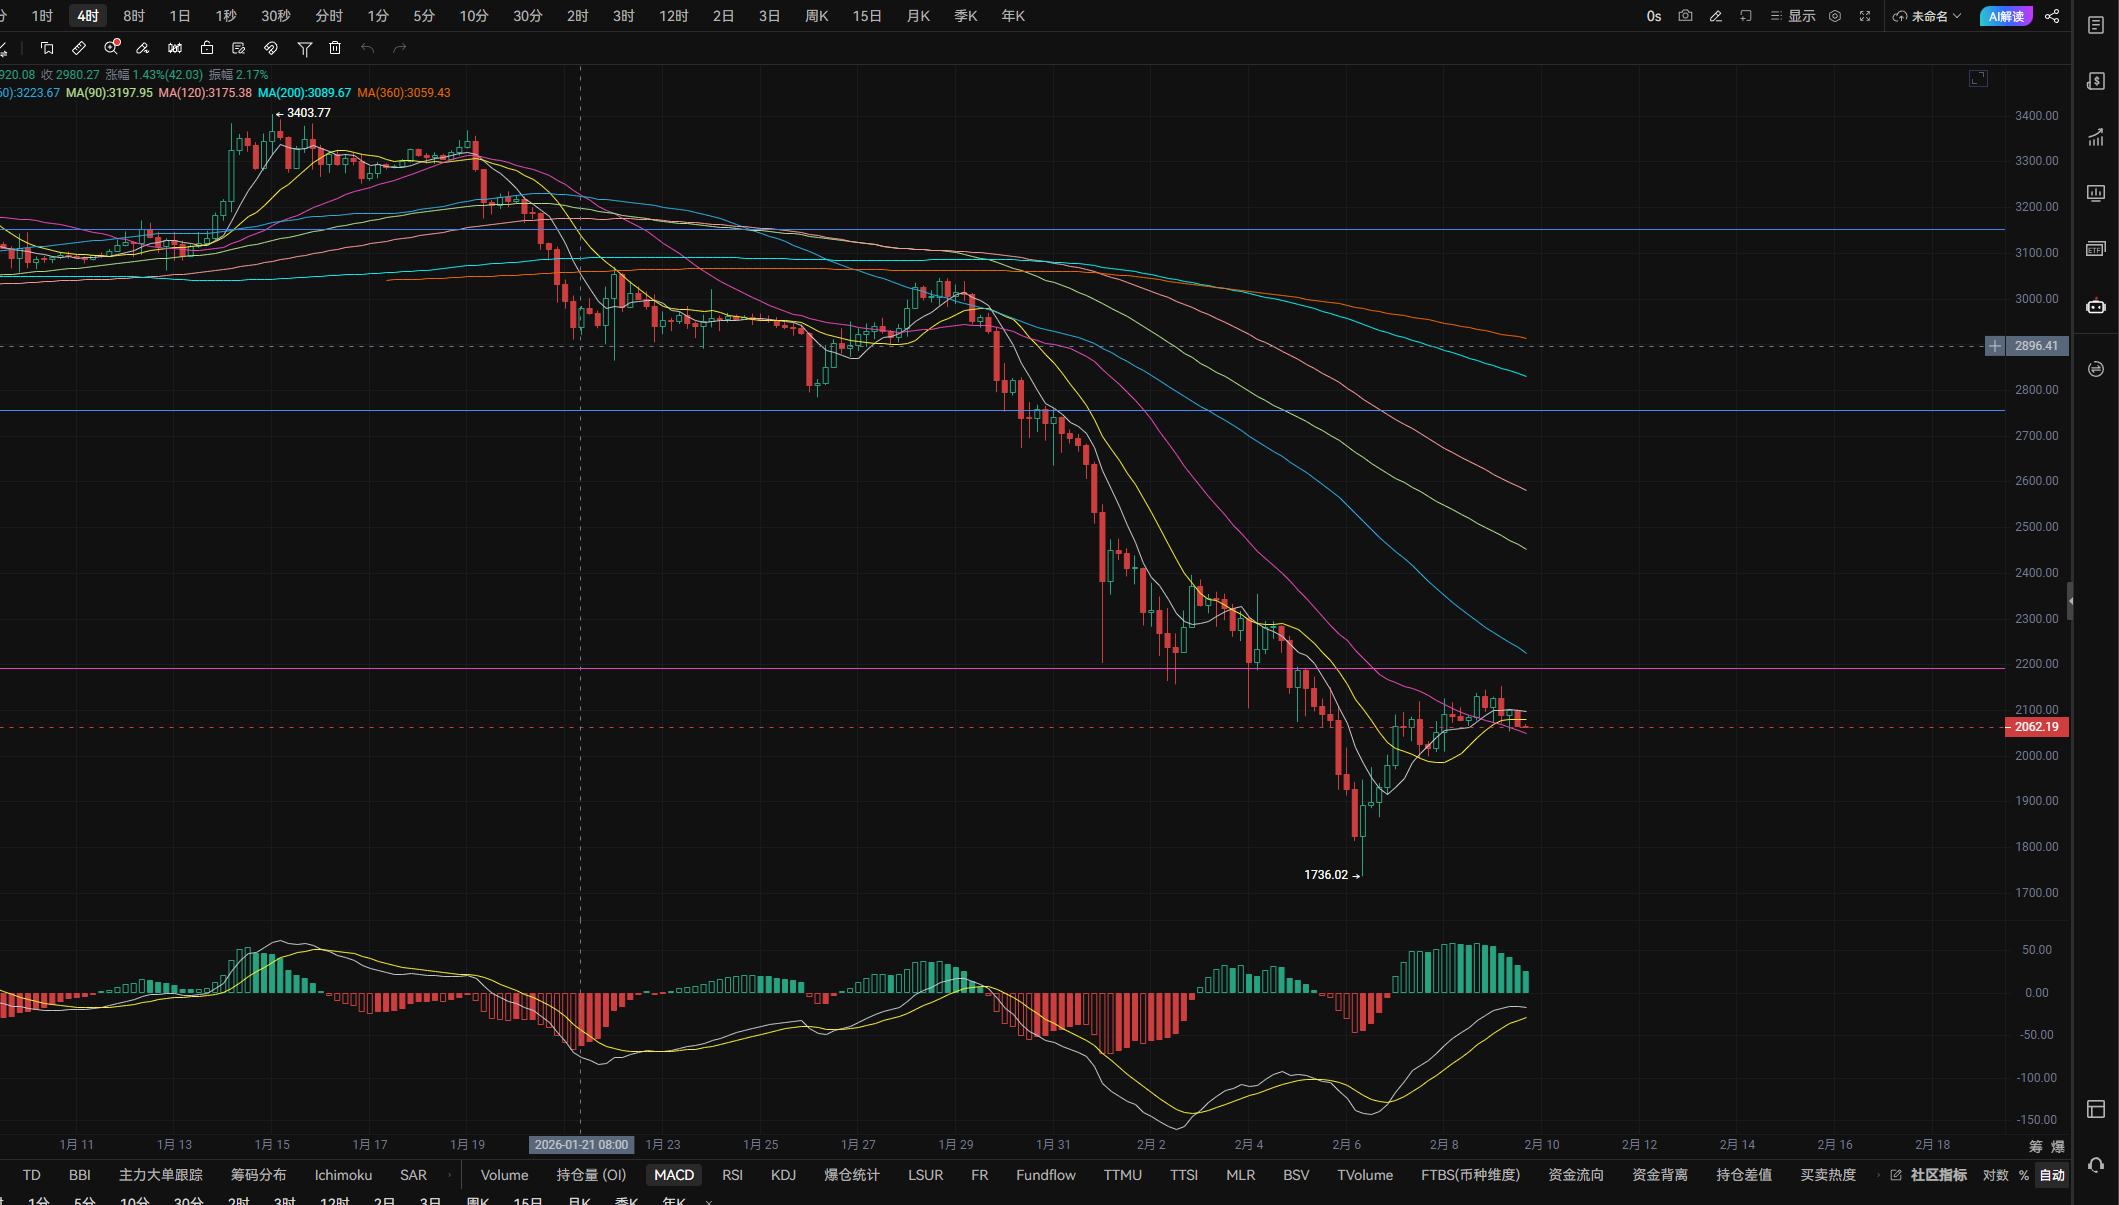The width and height of the screenshot is (2119, 1205).
Task: Switch to the 1日 timeframe
Action: point(180,16)
